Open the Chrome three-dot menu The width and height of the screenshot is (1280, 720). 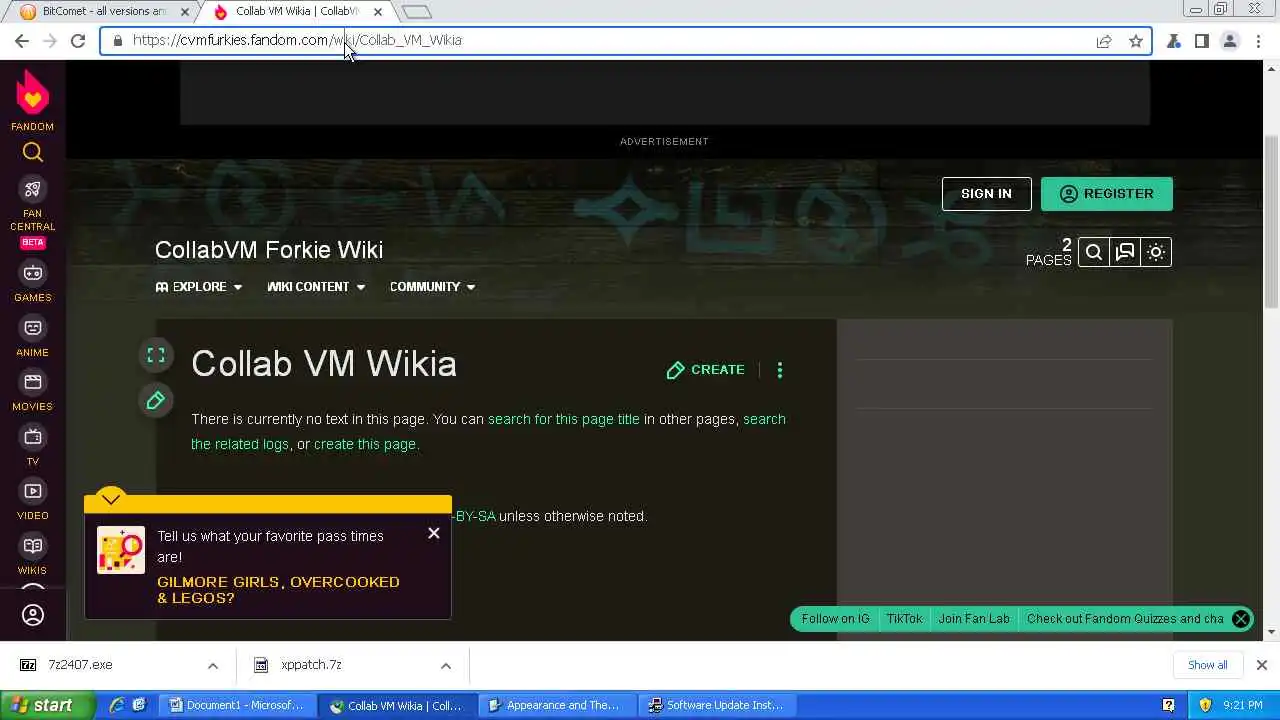[1258, 41]
